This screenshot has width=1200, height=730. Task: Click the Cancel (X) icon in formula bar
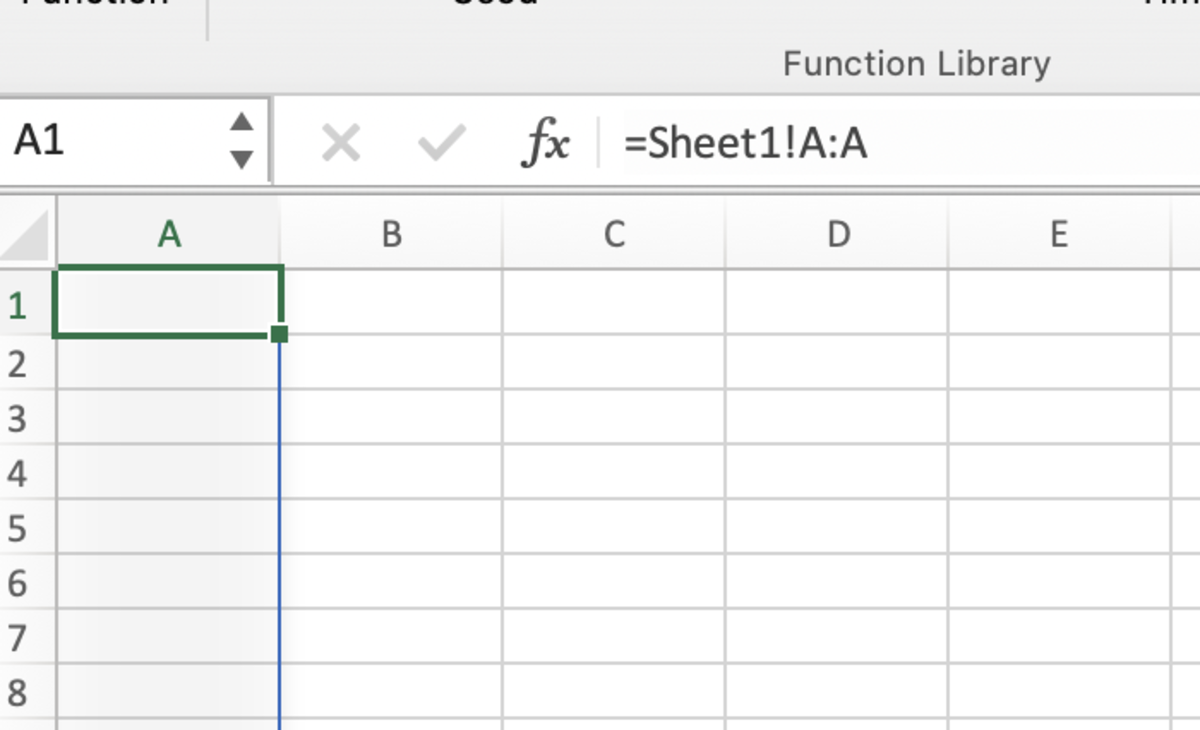(341, 144)
